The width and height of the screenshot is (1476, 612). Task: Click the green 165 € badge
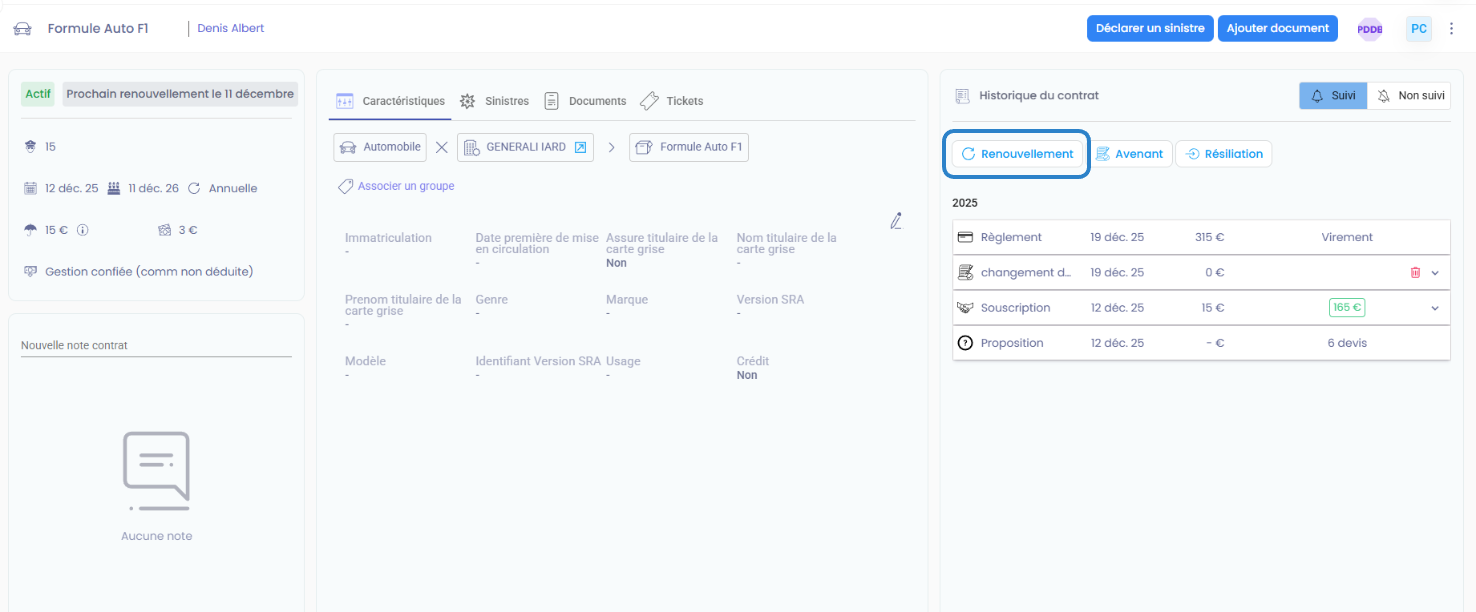point(1347,308)
